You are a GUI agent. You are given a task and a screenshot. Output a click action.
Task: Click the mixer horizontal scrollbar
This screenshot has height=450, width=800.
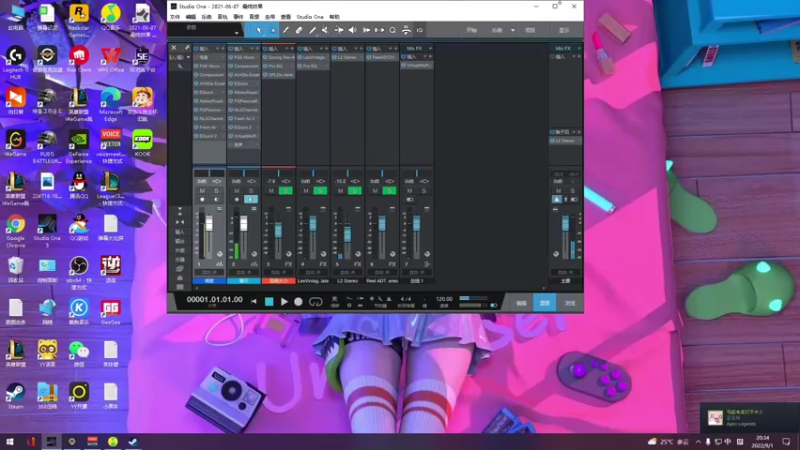370,288
